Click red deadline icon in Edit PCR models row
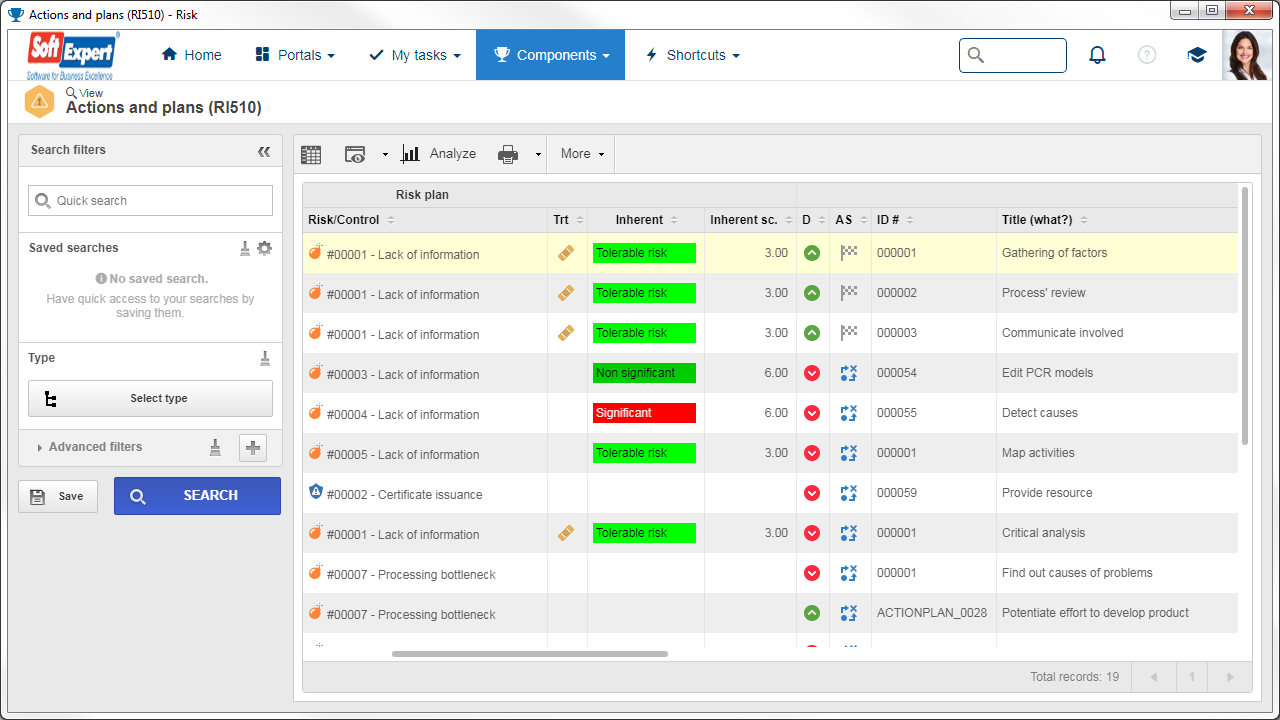This screenshot has height=720, width=1280. tap(812, 373)
